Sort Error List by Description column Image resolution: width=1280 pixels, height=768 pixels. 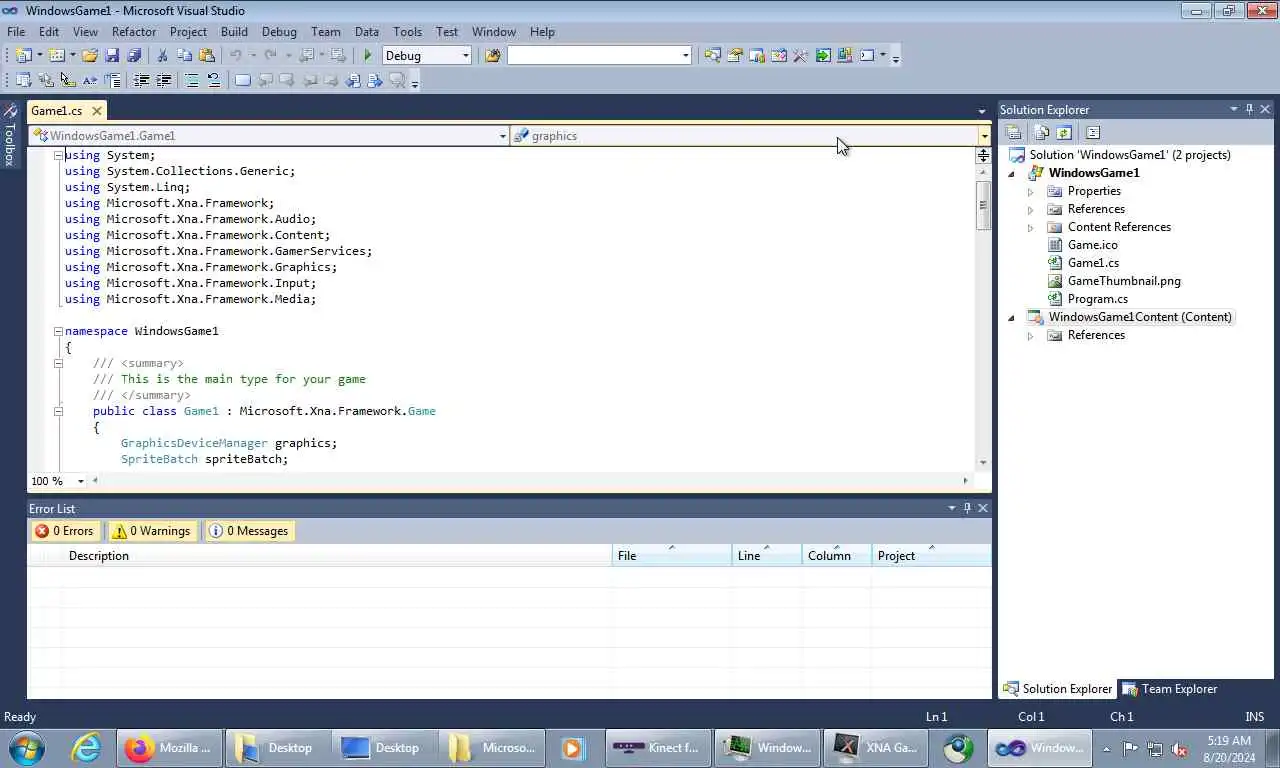338,556
